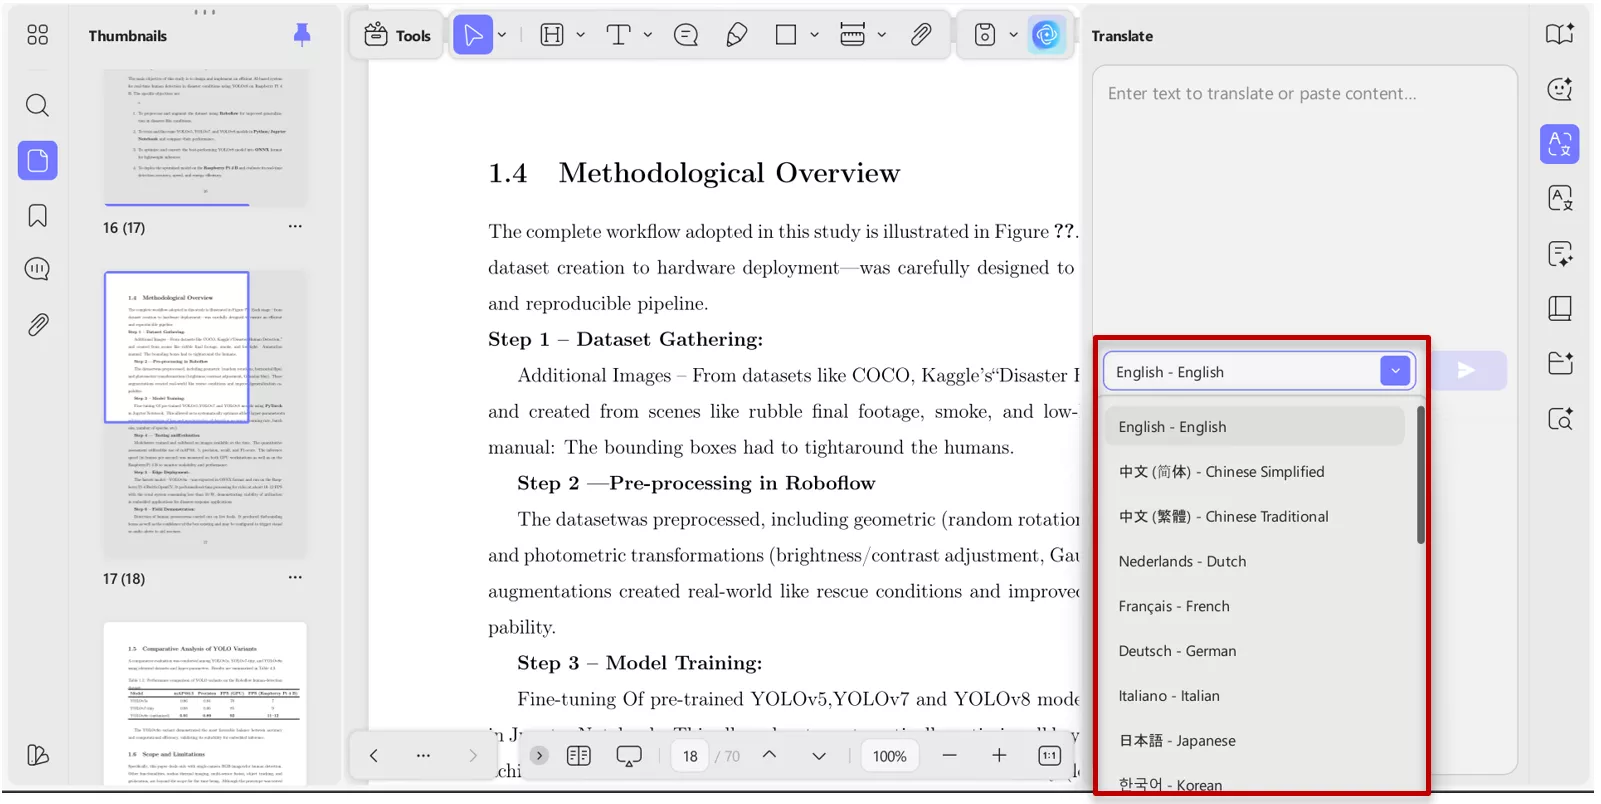The width and height of the screenshot is (1601, 804).
Task: Open options for thumbnail page 17 (18)
Action: [295, 578]
